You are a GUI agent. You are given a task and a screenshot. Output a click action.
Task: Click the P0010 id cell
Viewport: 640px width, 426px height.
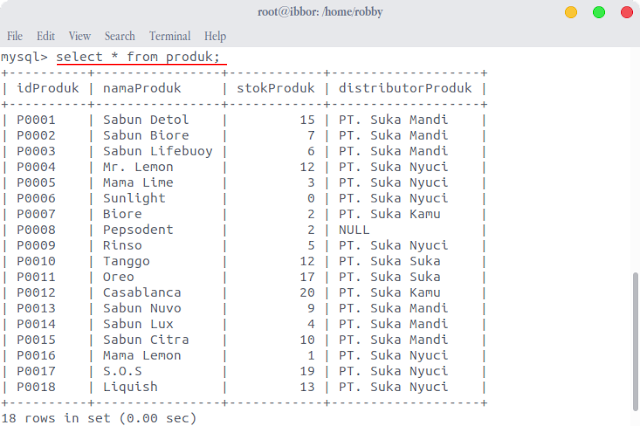click(36, 261)
